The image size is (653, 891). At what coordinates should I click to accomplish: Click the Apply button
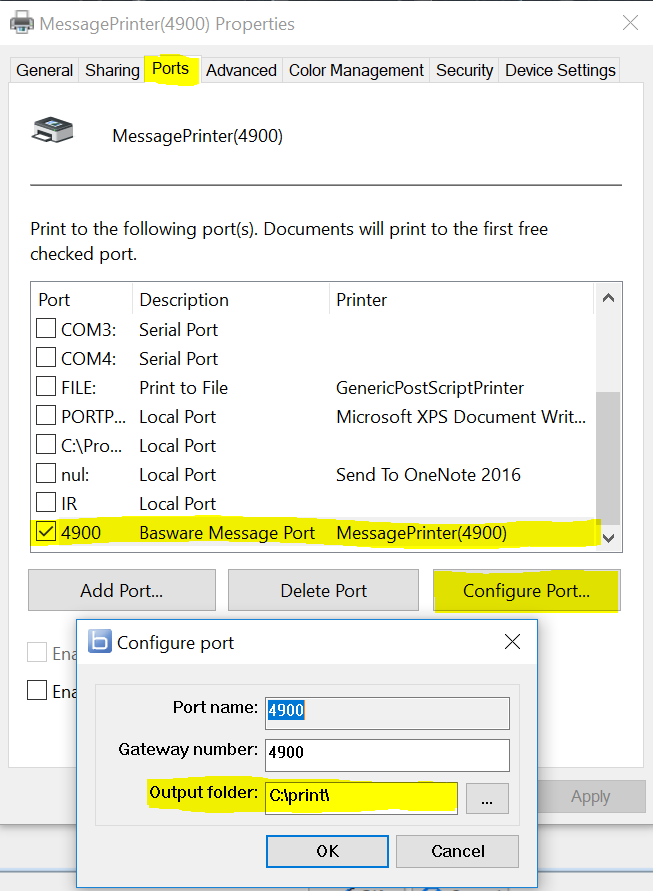click(591, 796)
